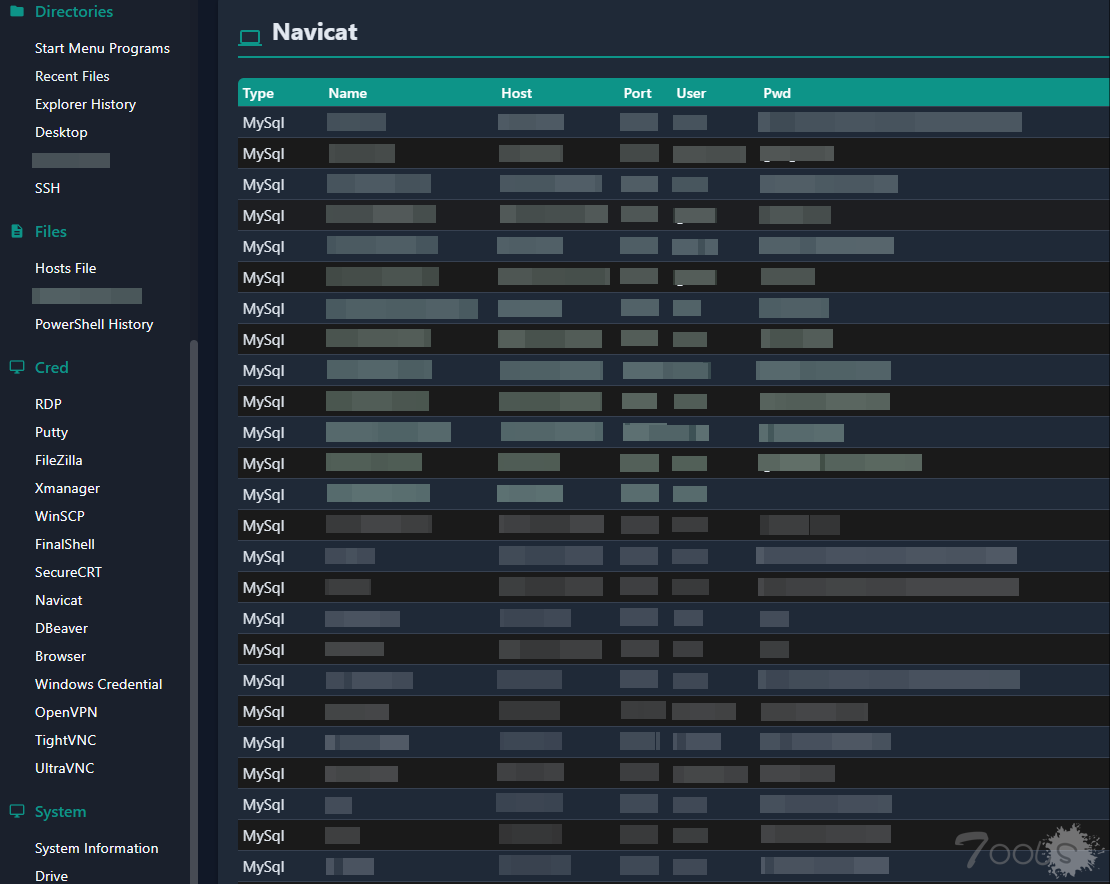Show Putty credentials

pyautogui.click(x=51, y=432)
